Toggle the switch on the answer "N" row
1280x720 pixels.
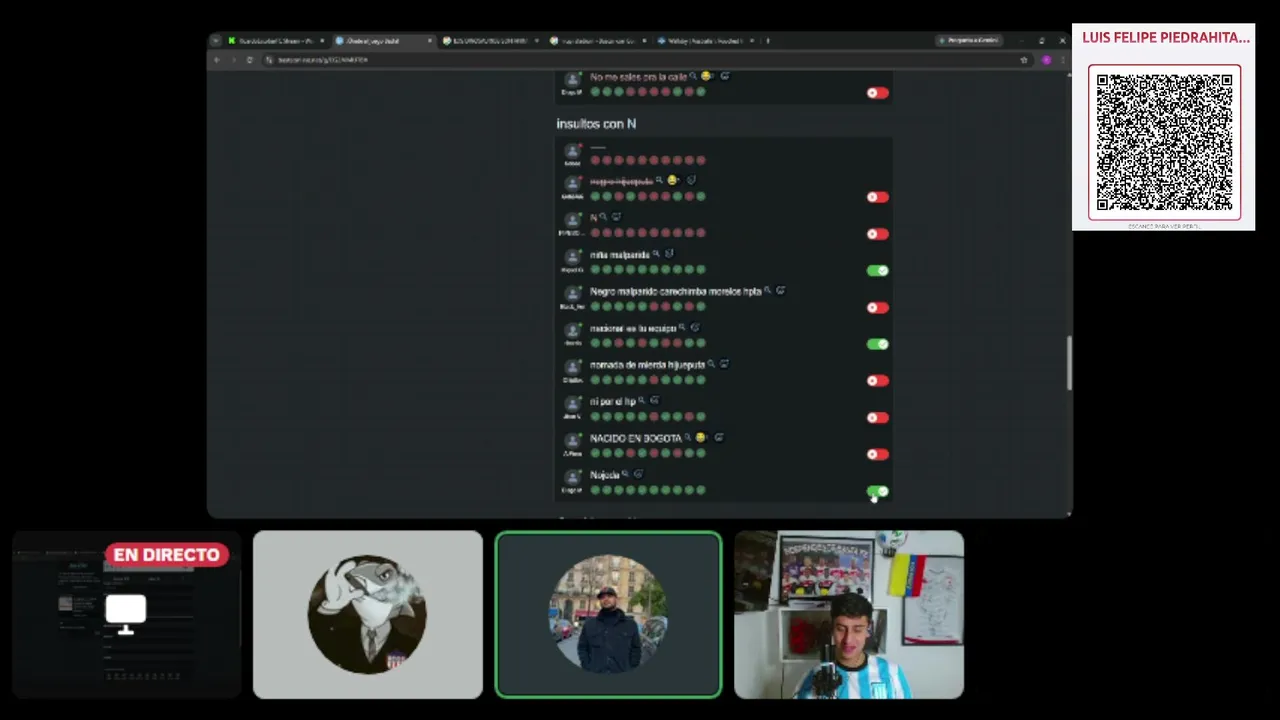coord(877,234)
